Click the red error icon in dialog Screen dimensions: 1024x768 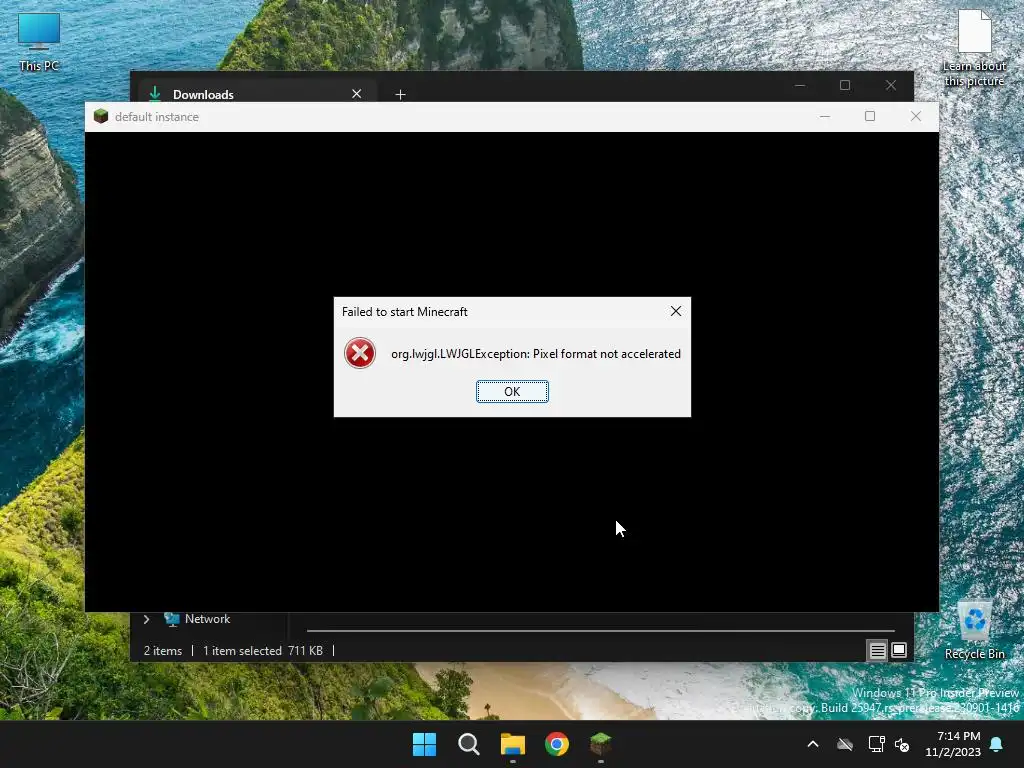pos(360,353)
